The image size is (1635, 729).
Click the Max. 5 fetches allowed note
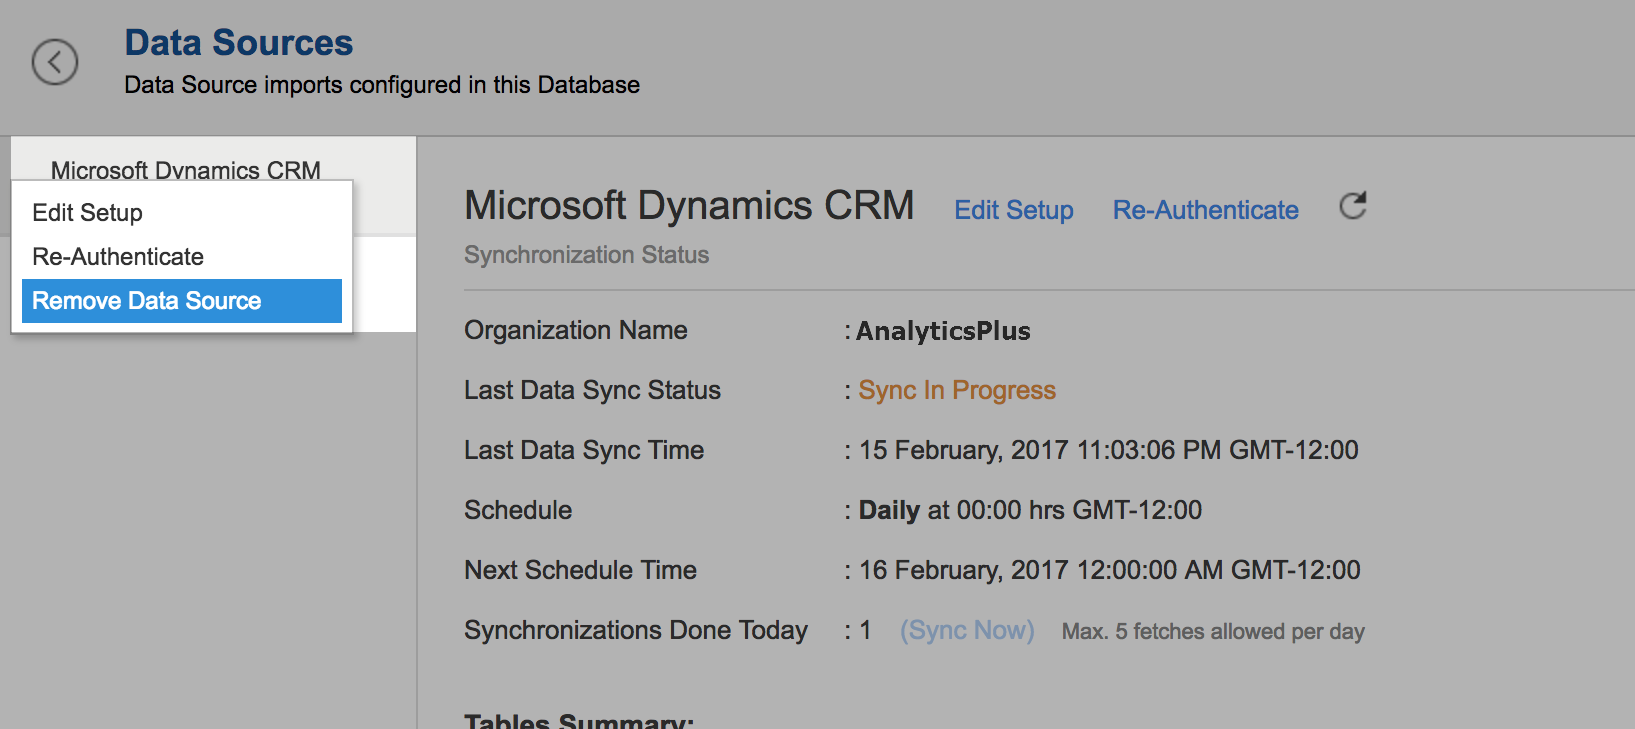pyautogui.click(x=1213, y=632)
